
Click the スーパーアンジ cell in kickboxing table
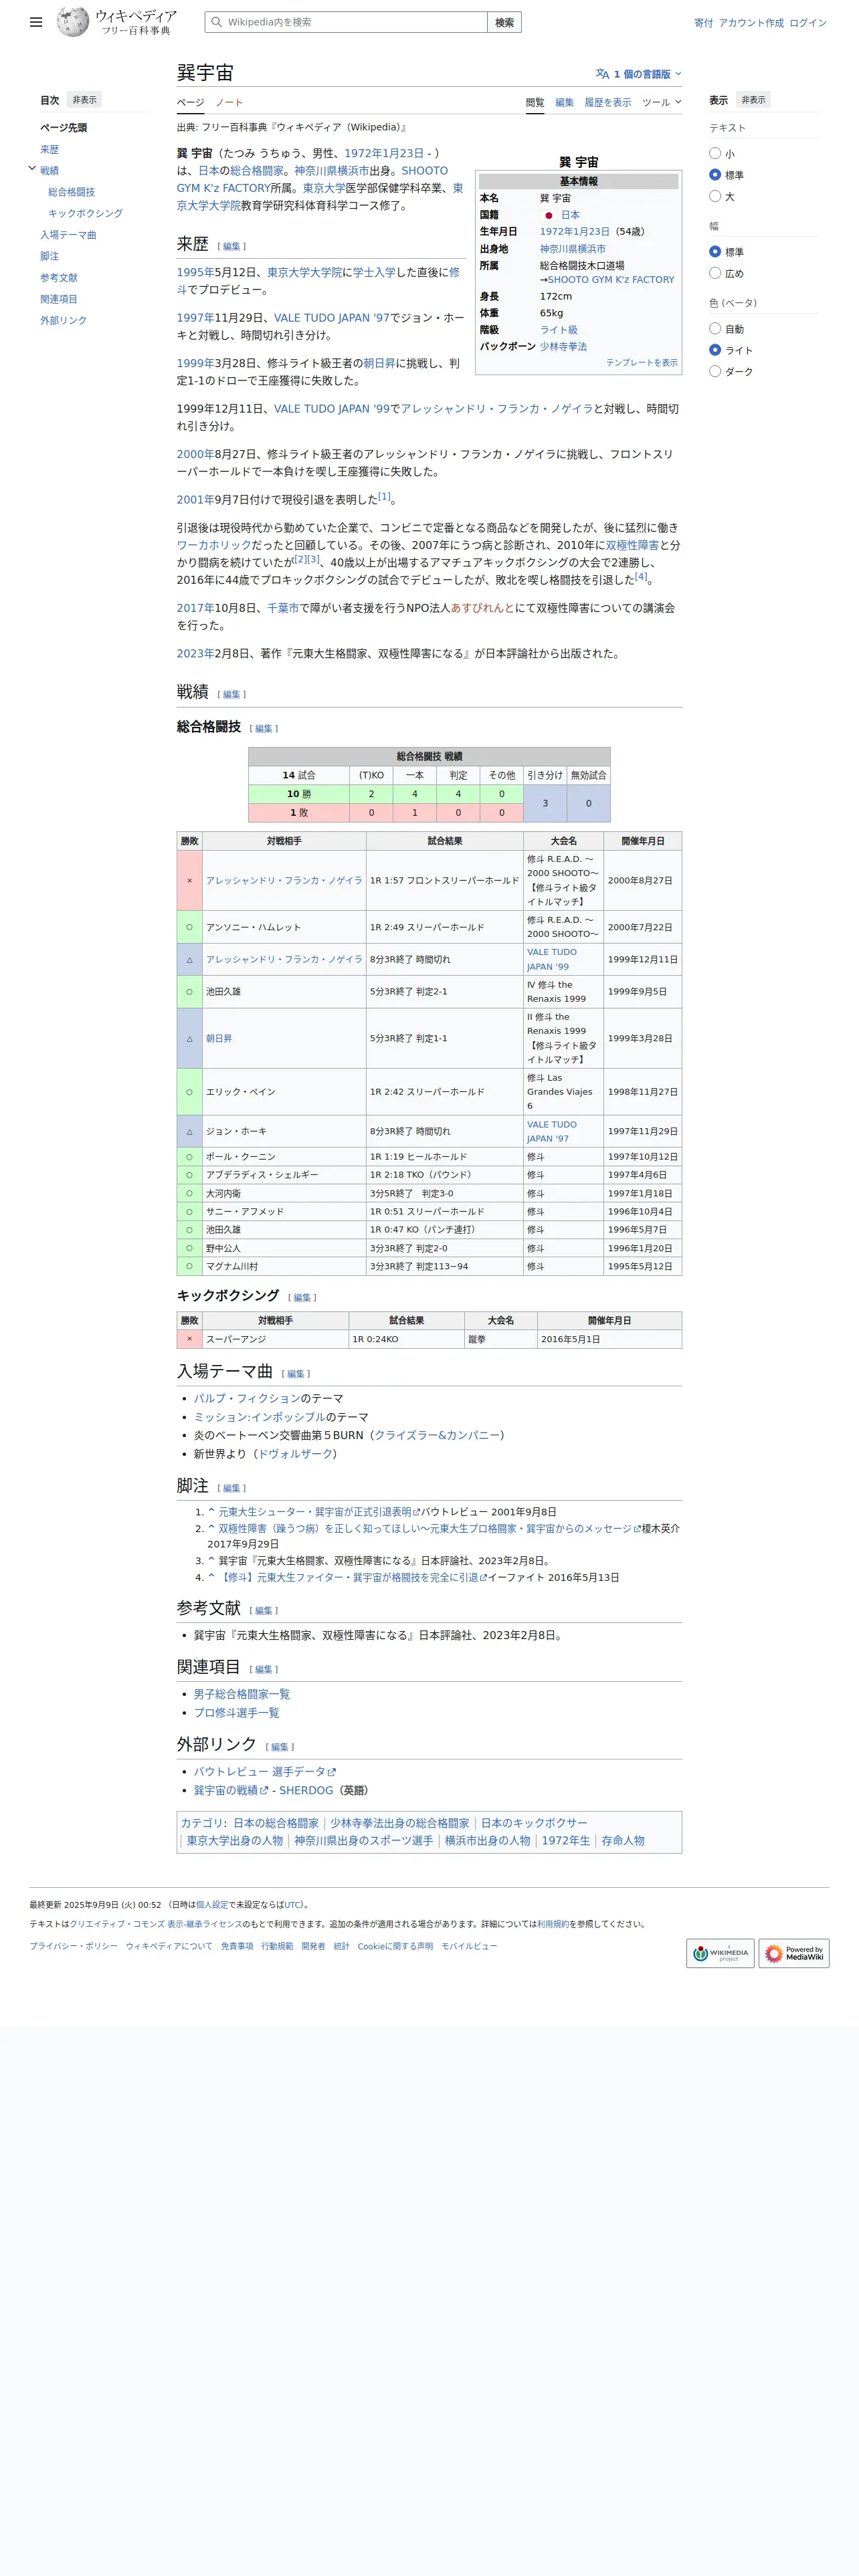click(275, 1339)
